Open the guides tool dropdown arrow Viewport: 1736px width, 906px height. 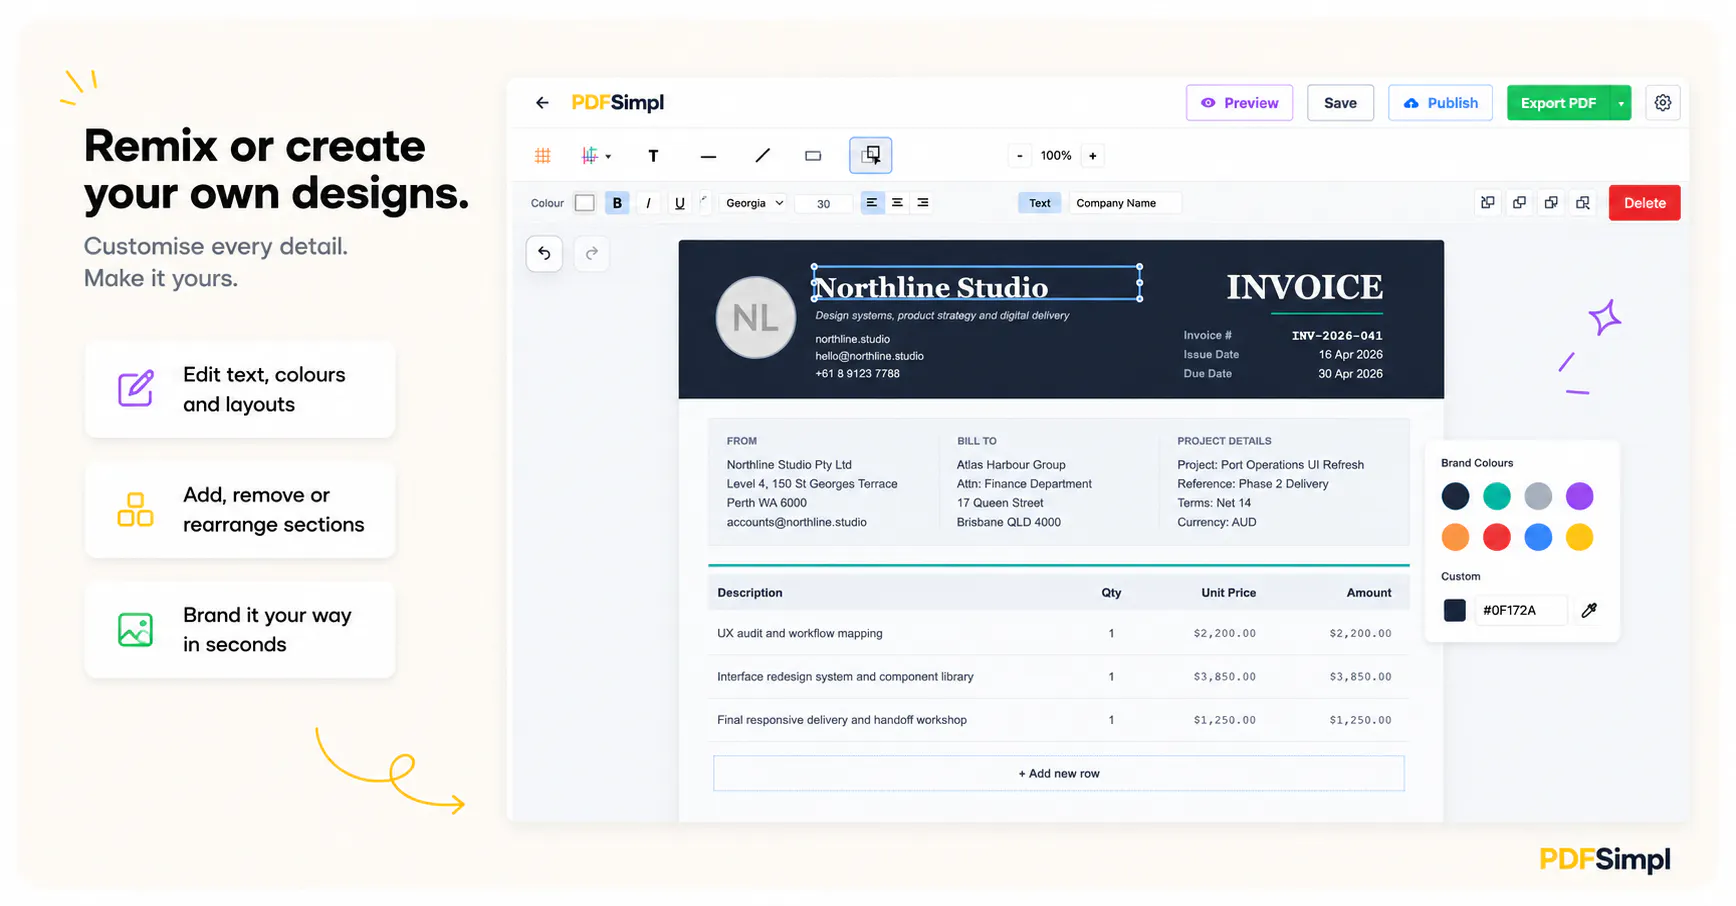(608, 157)
